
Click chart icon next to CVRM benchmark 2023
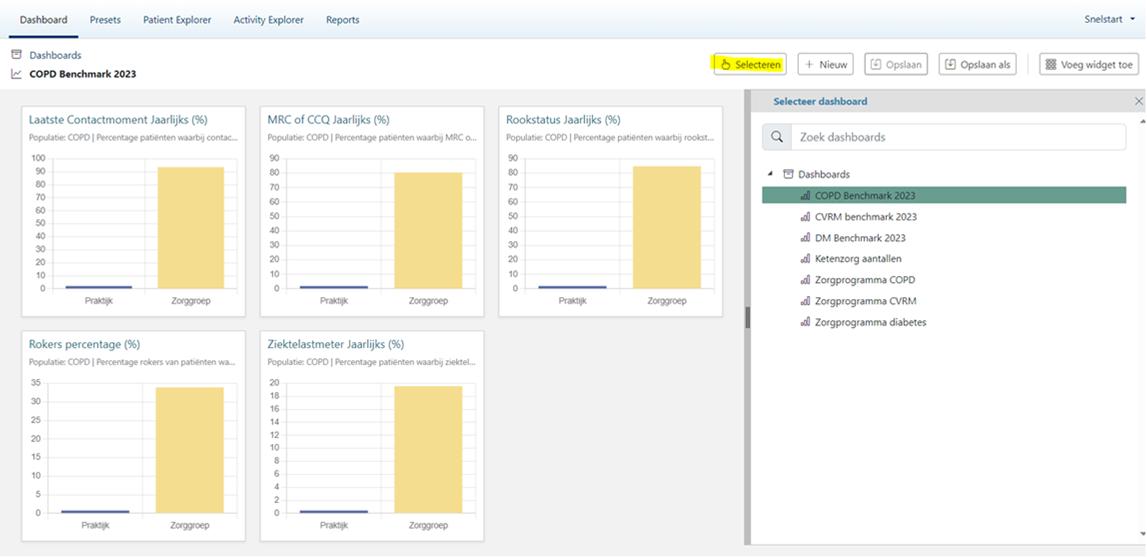[805, 217]
